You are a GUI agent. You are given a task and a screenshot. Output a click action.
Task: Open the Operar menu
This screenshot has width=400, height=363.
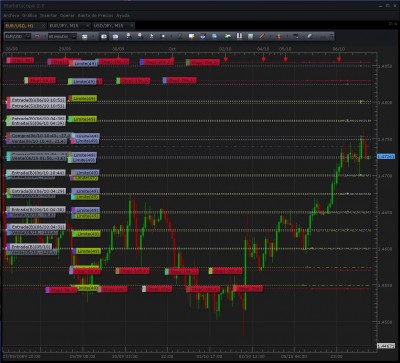tap(67, 15)
